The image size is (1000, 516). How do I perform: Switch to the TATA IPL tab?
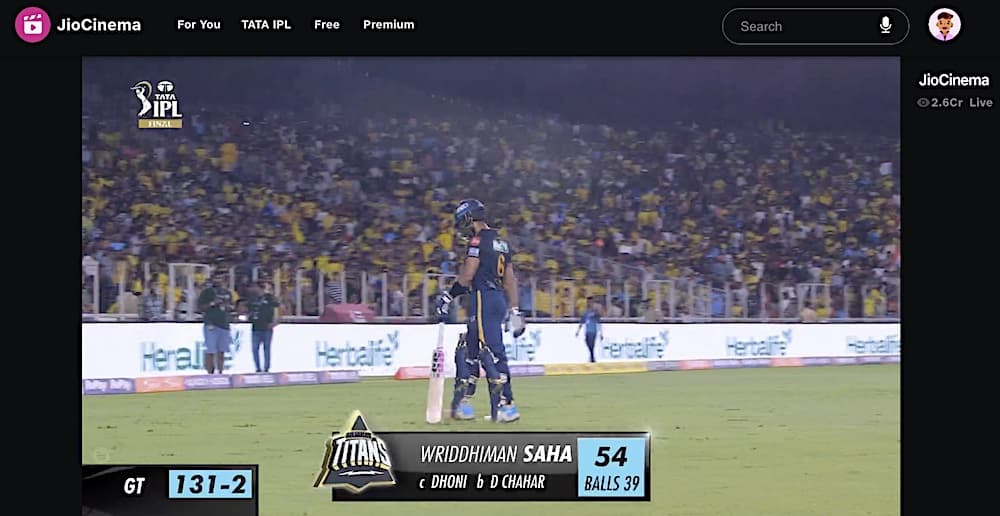pyautogui.click(x=266, y=25)
